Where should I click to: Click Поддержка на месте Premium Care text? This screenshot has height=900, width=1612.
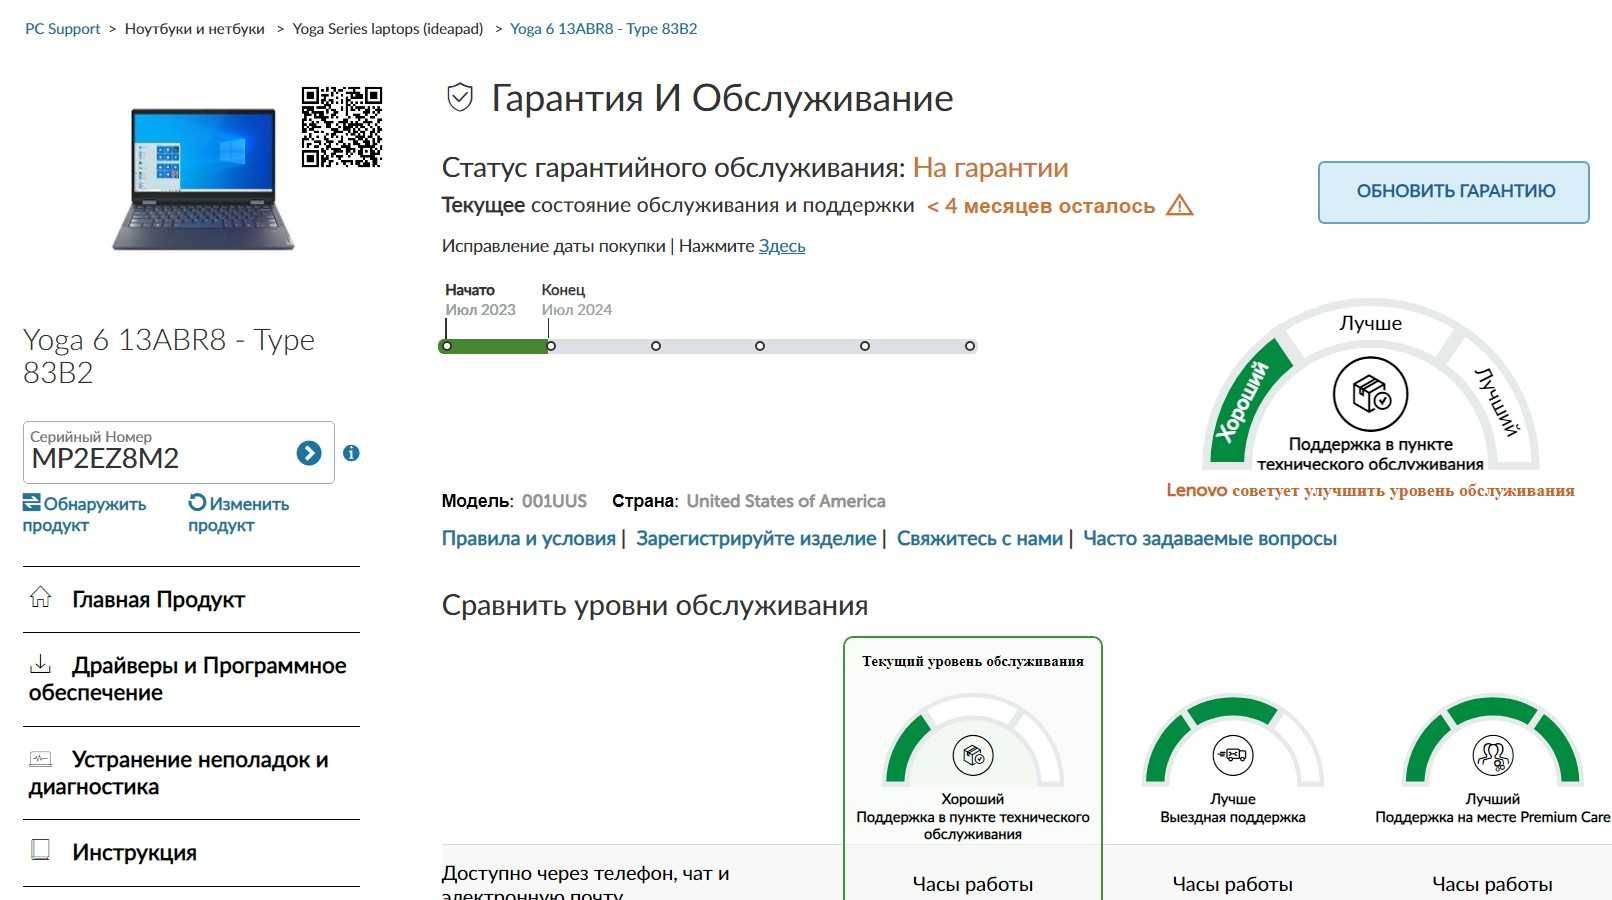coord(1493,817)
